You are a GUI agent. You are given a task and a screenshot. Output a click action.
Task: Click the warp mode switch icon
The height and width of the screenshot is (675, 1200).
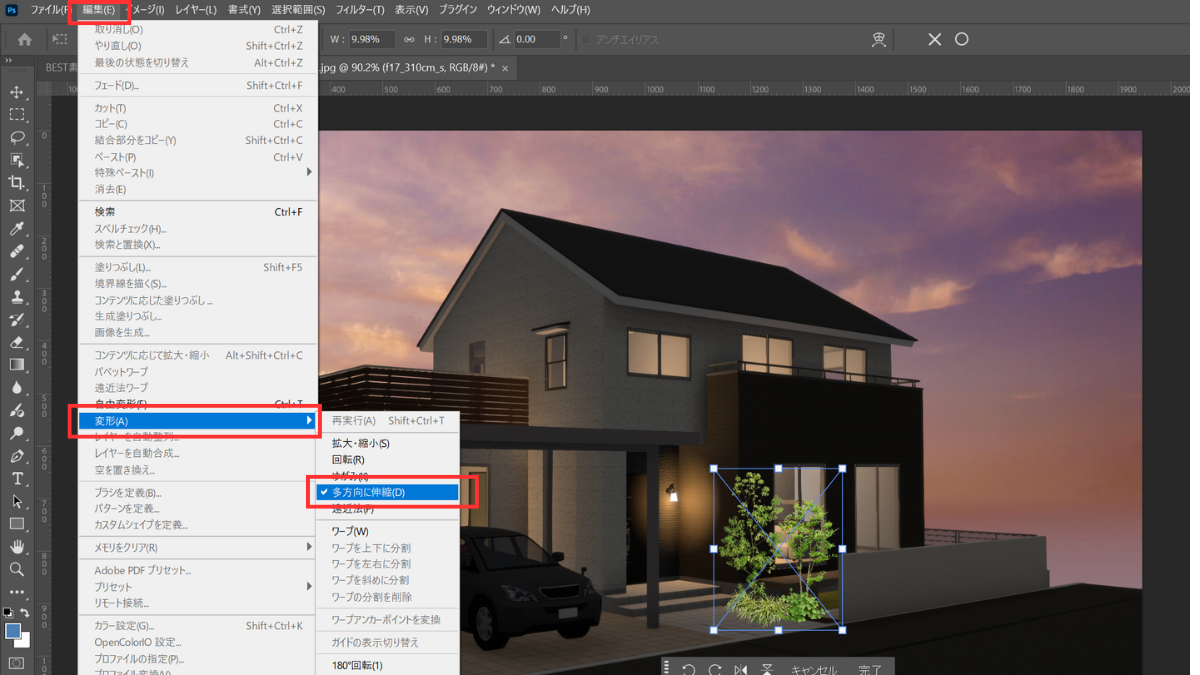(878, 40)
